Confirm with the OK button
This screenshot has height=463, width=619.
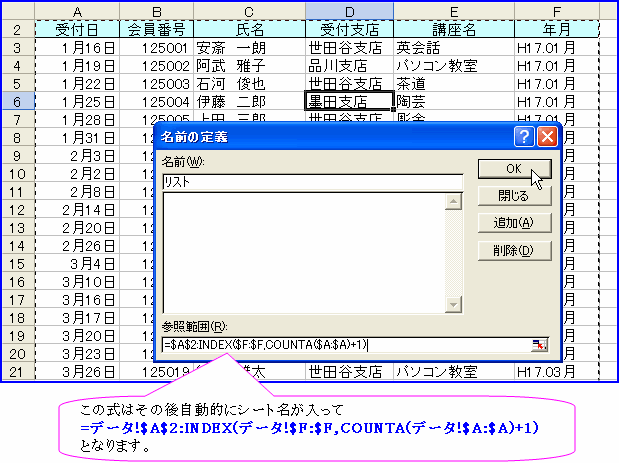click(514, 169)
